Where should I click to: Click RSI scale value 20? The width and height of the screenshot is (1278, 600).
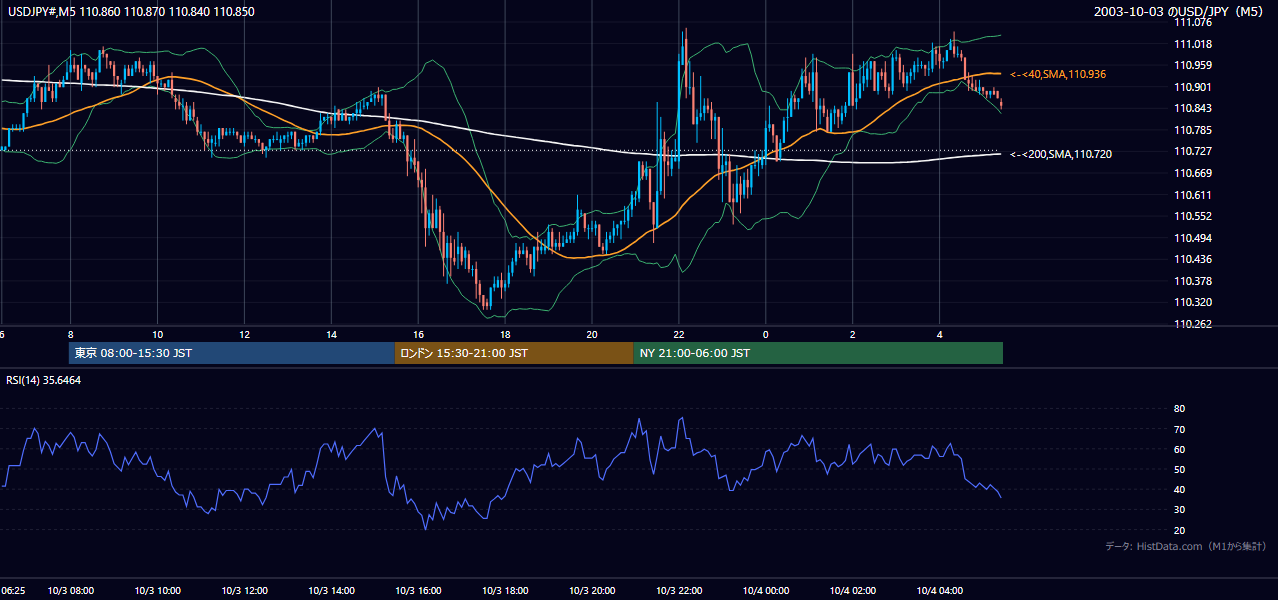(1179, 530)
